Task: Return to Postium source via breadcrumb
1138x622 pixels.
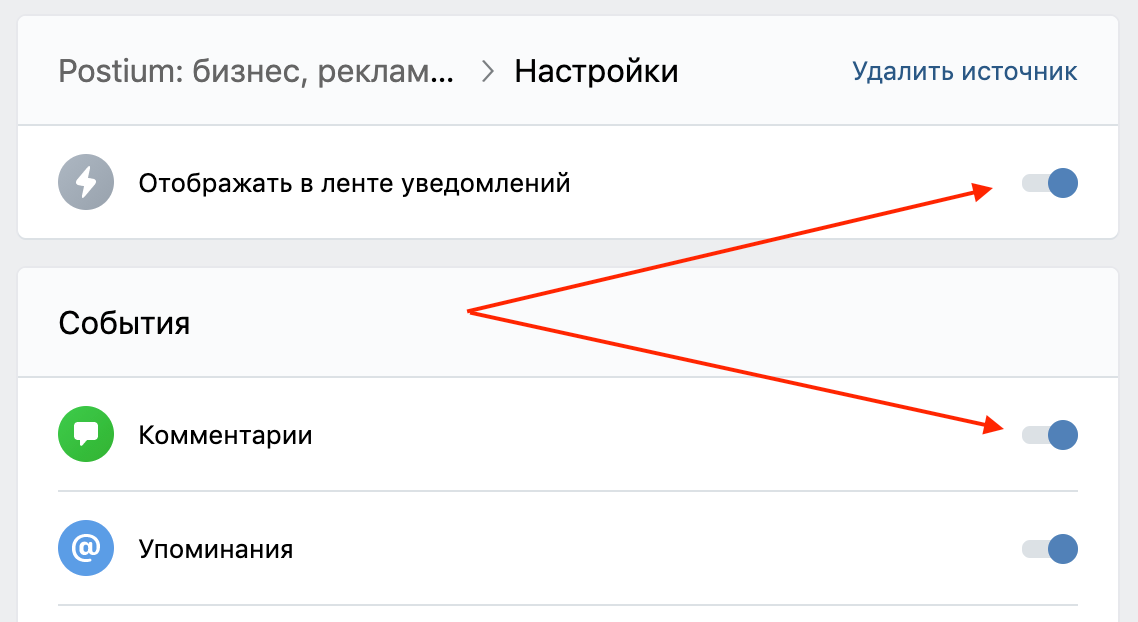Action: [x=256, y=71]
